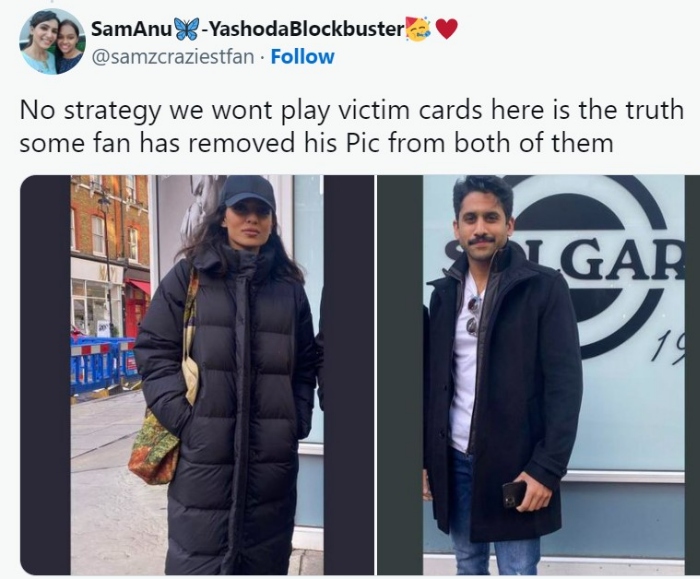Open the left photo of woman in puffer coat
The image size is (700, 579).
[x=197, y=375]
